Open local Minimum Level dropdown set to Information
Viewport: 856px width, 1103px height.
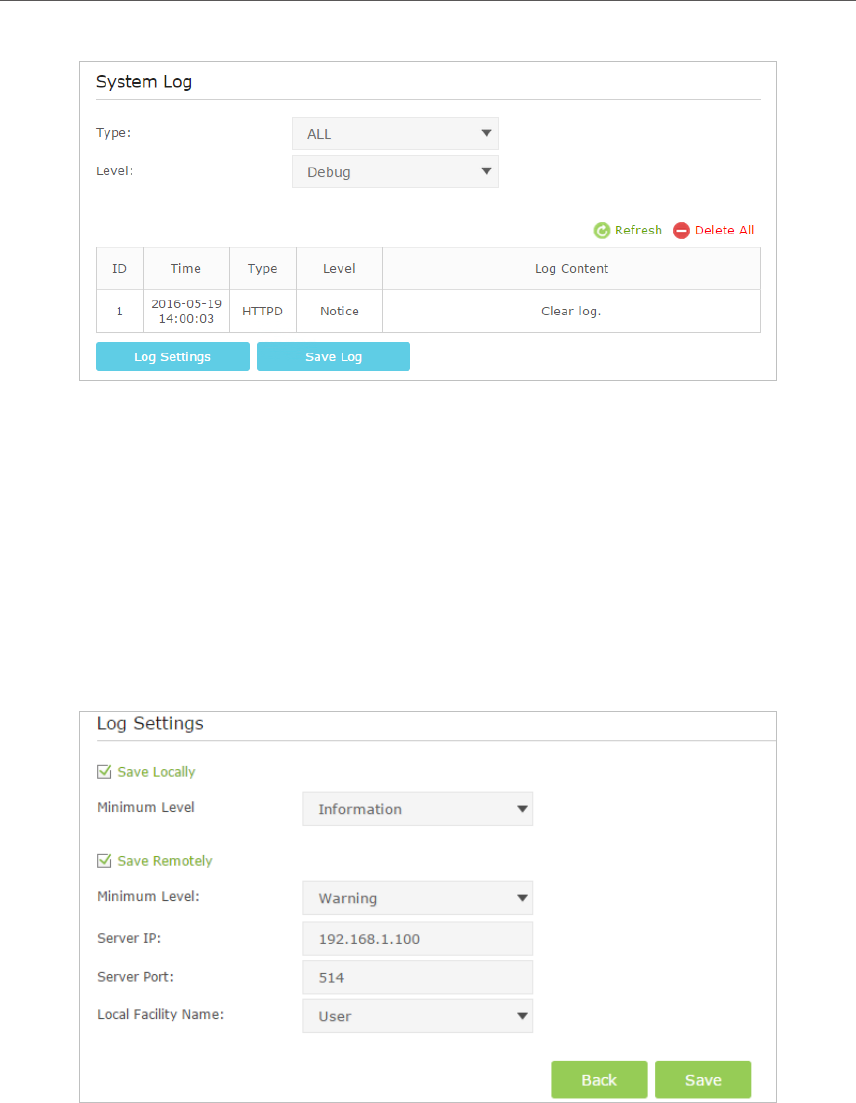click(417, 809)
